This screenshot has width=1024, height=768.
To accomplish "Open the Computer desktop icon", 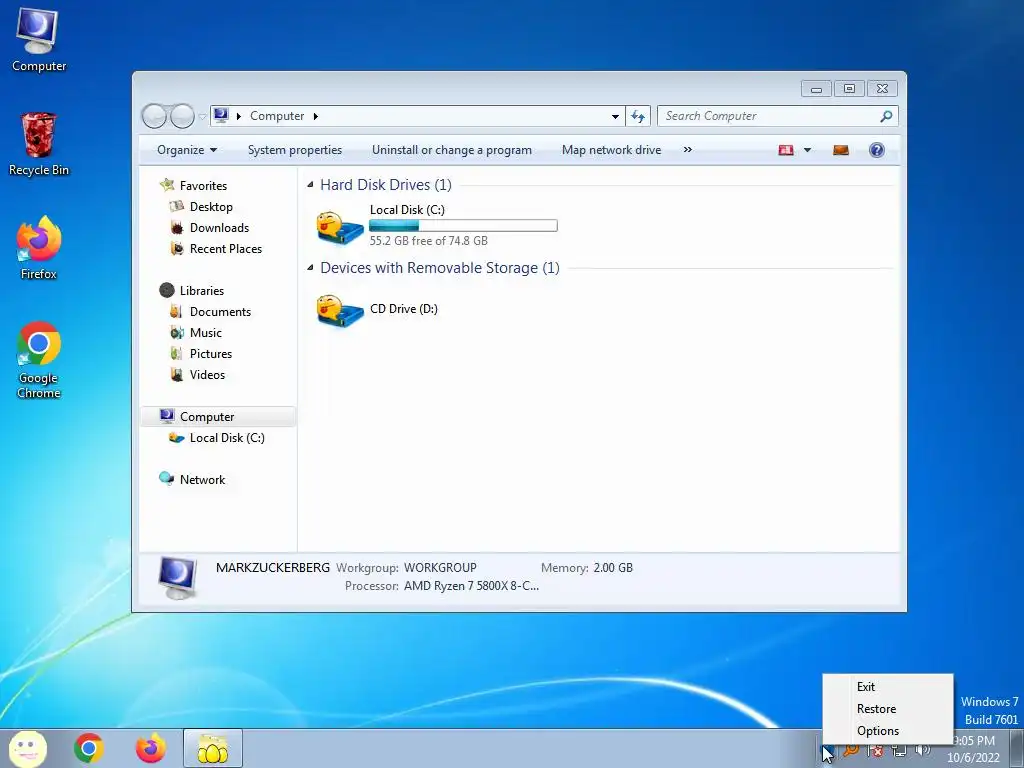I will [39, 39].
